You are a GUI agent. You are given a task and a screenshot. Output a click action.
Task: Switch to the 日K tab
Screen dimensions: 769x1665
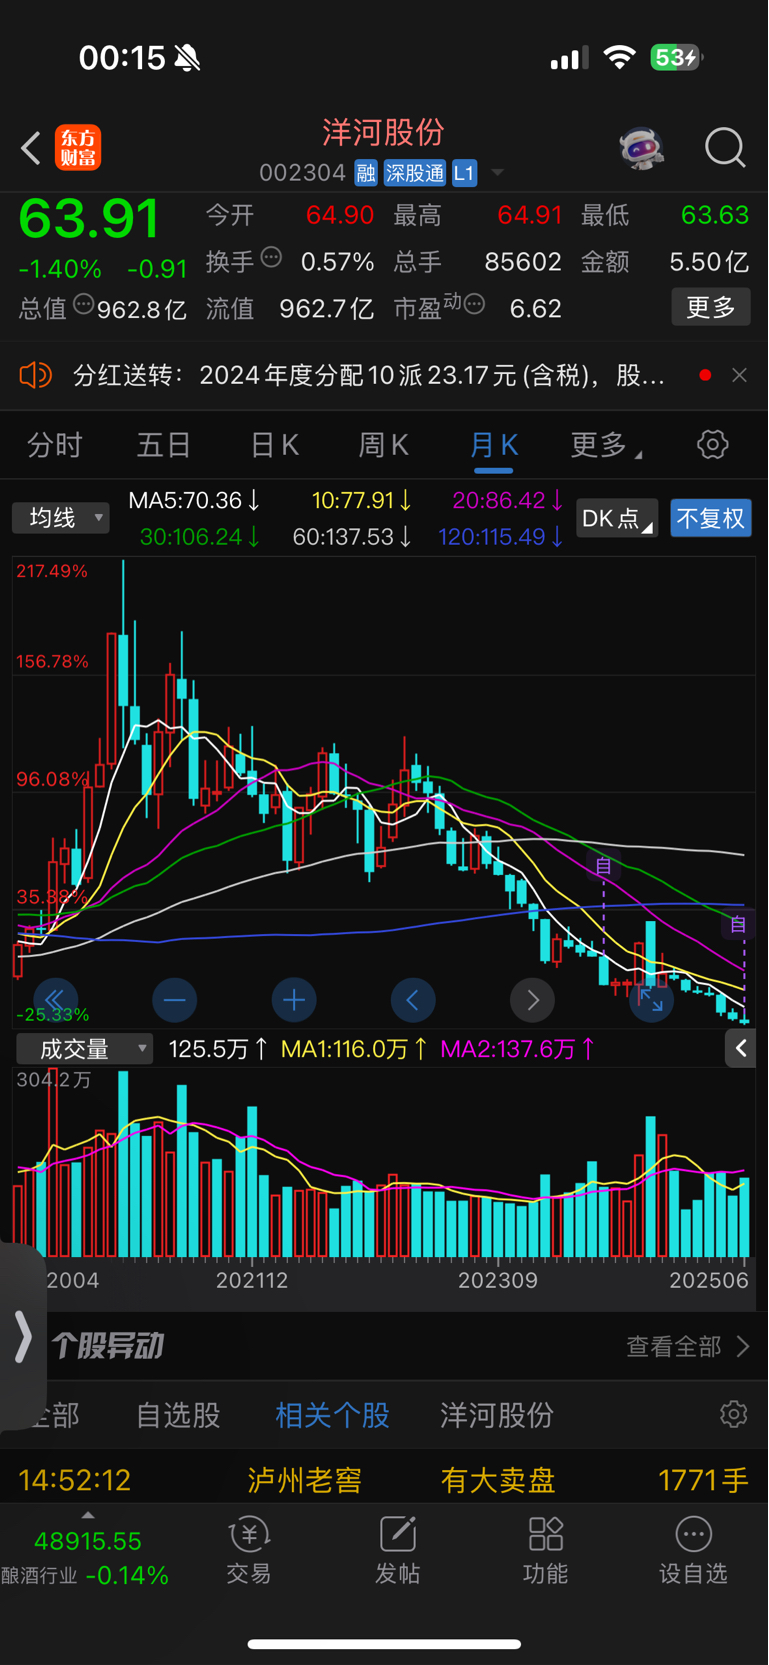click(275, 444)
